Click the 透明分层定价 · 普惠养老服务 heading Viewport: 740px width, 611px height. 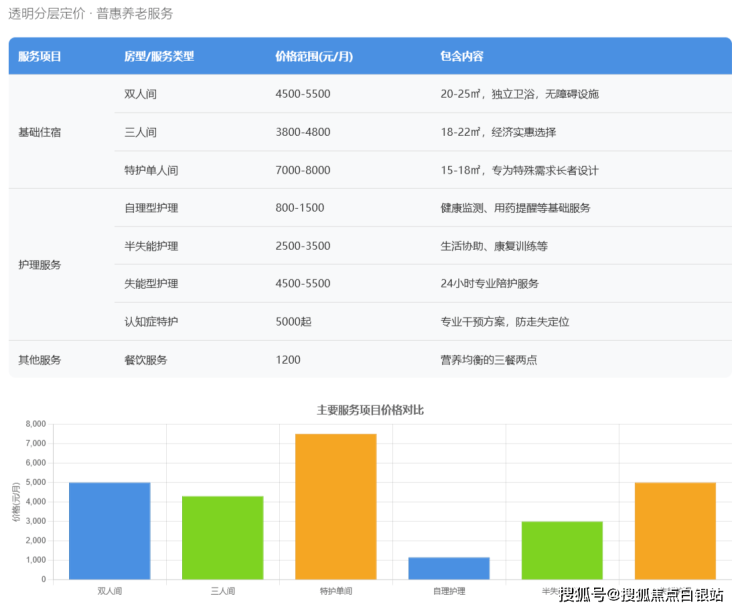pyautogui.click(x=91, y=14)
